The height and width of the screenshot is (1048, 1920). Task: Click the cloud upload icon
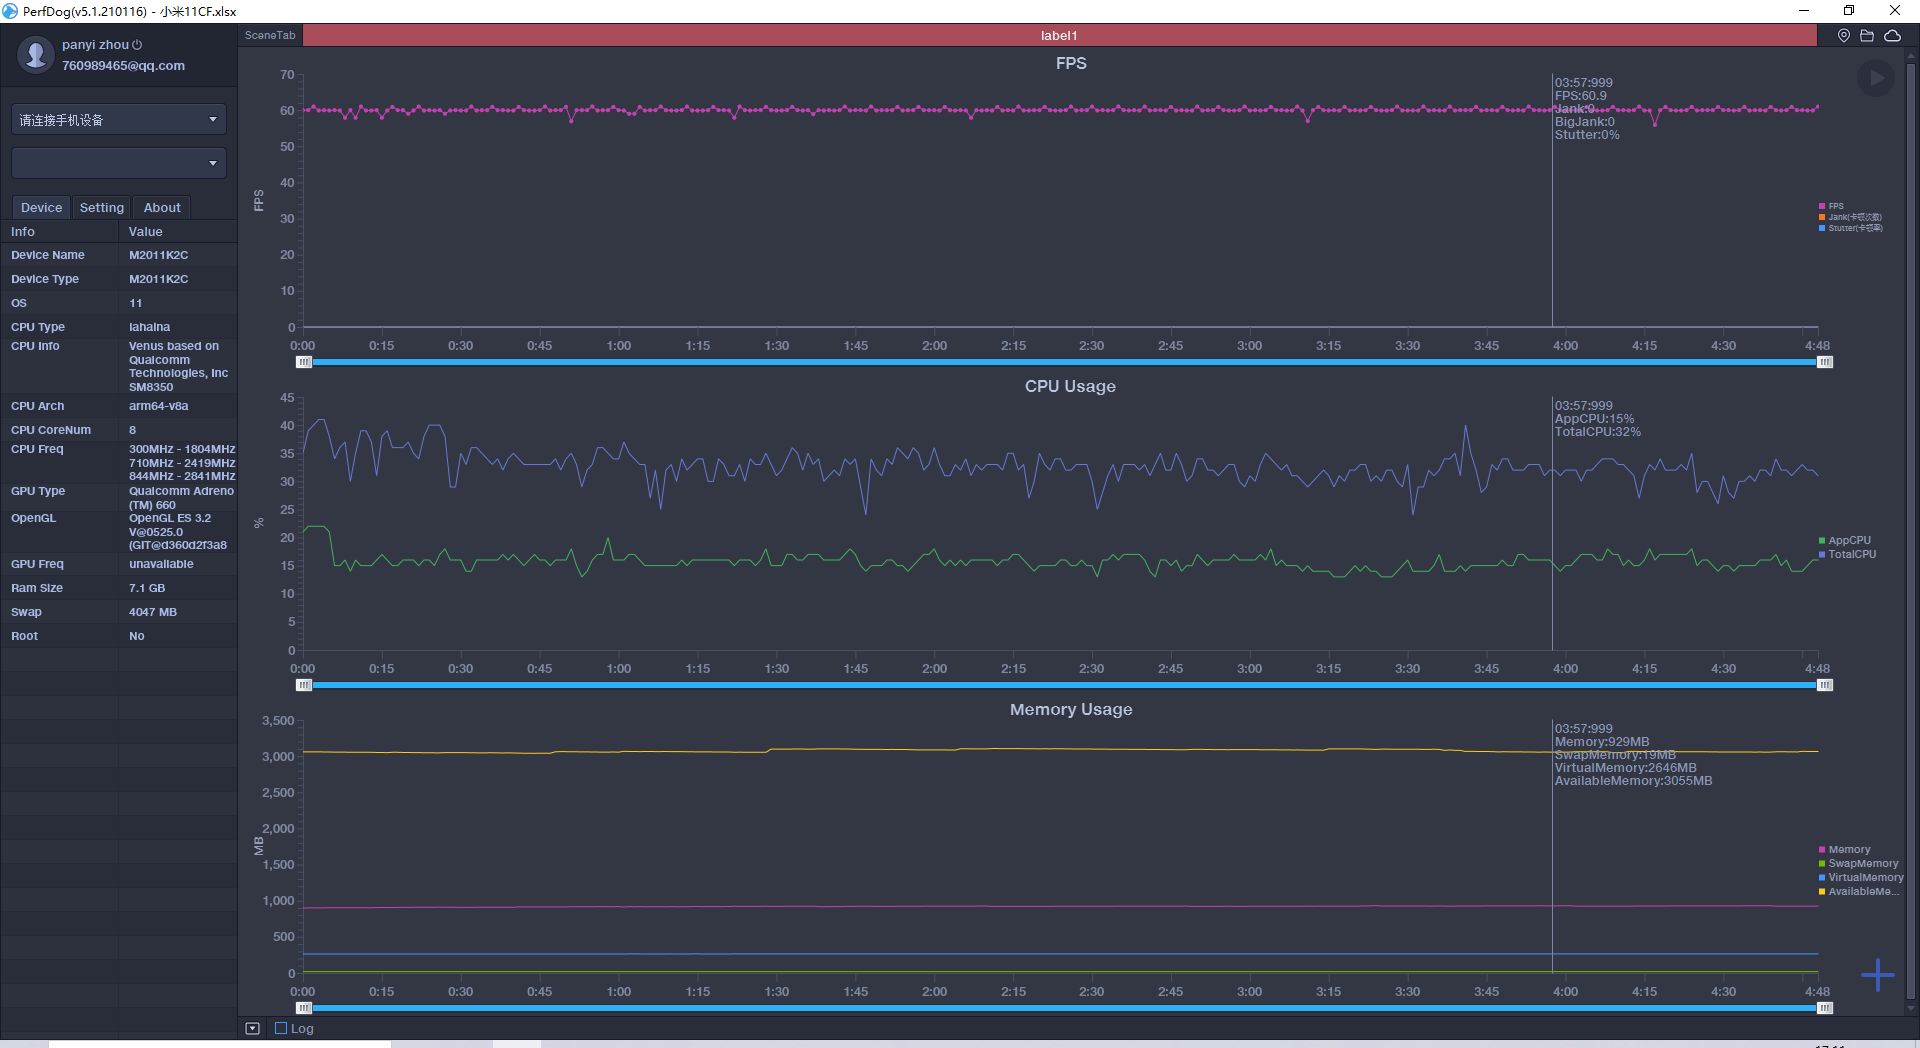pyautogui.click(x=1893, y=35)
